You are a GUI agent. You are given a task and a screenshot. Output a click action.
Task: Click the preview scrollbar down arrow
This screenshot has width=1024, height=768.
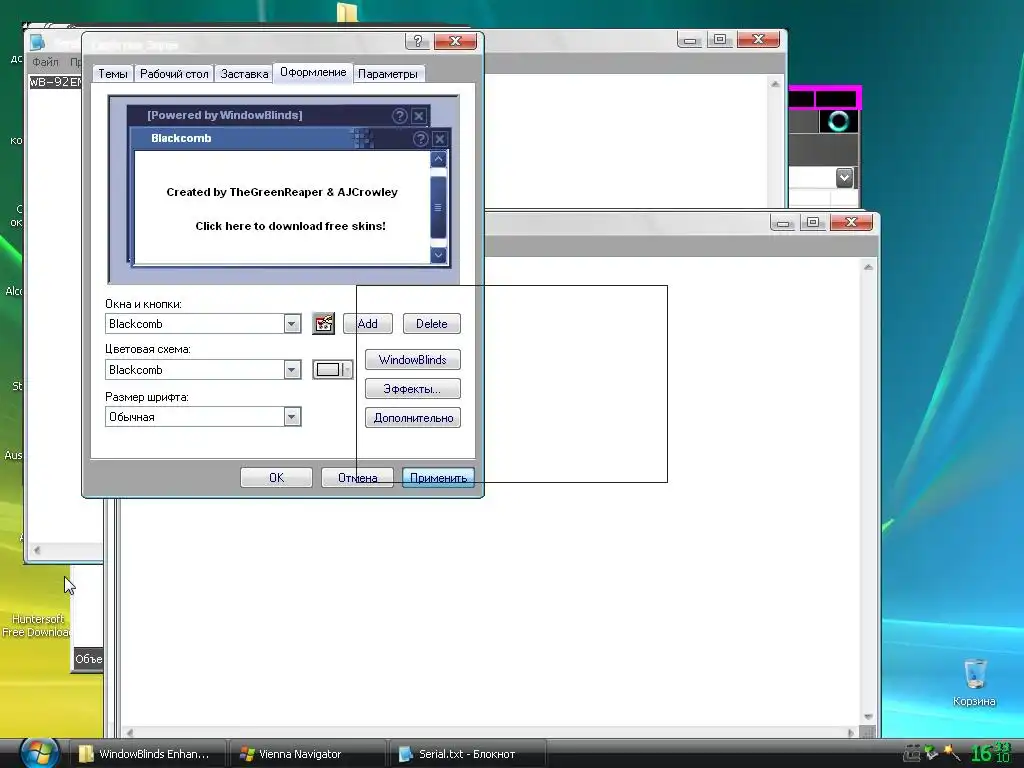tap(438, 255)
